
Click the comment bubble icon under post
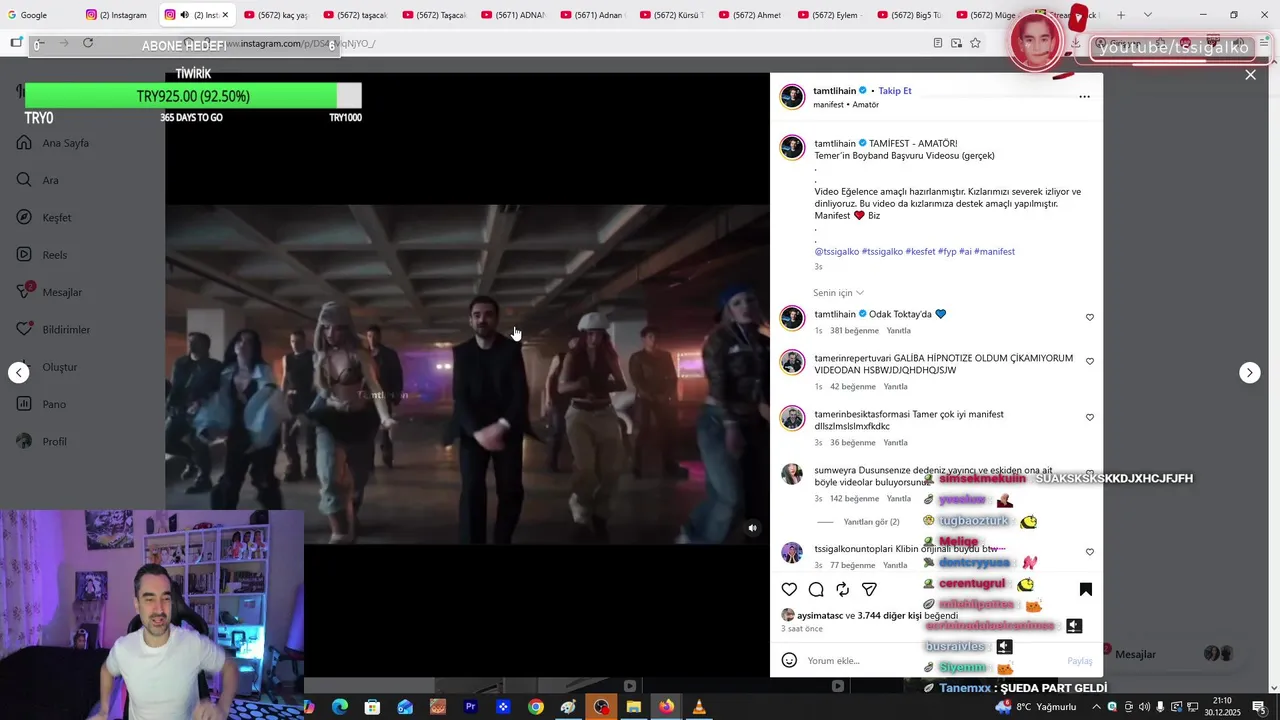pyautogui.click(x=816, y=589)
